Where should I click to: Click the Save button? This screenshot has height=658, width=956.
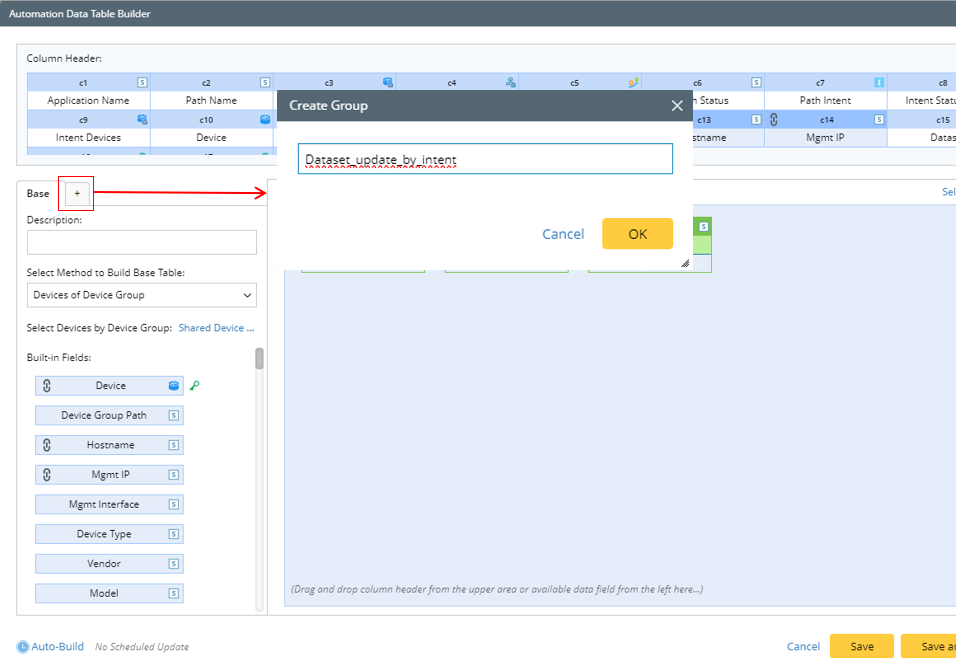[861, 646]
